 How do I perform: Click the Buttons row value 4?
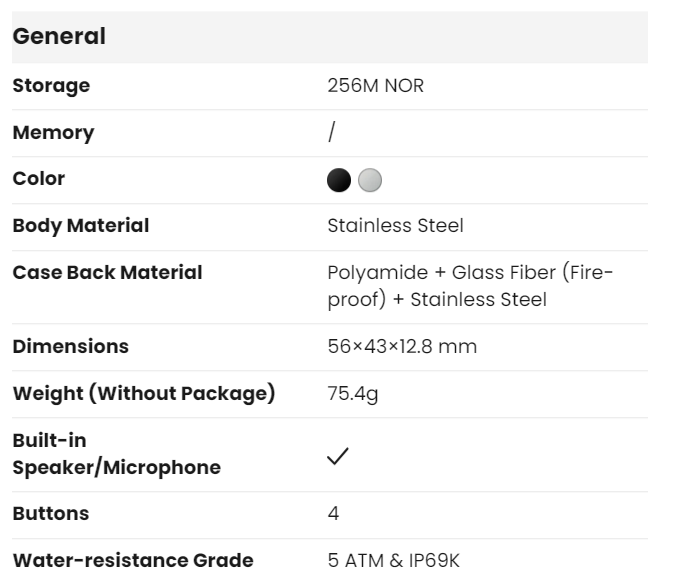[333, 514]
